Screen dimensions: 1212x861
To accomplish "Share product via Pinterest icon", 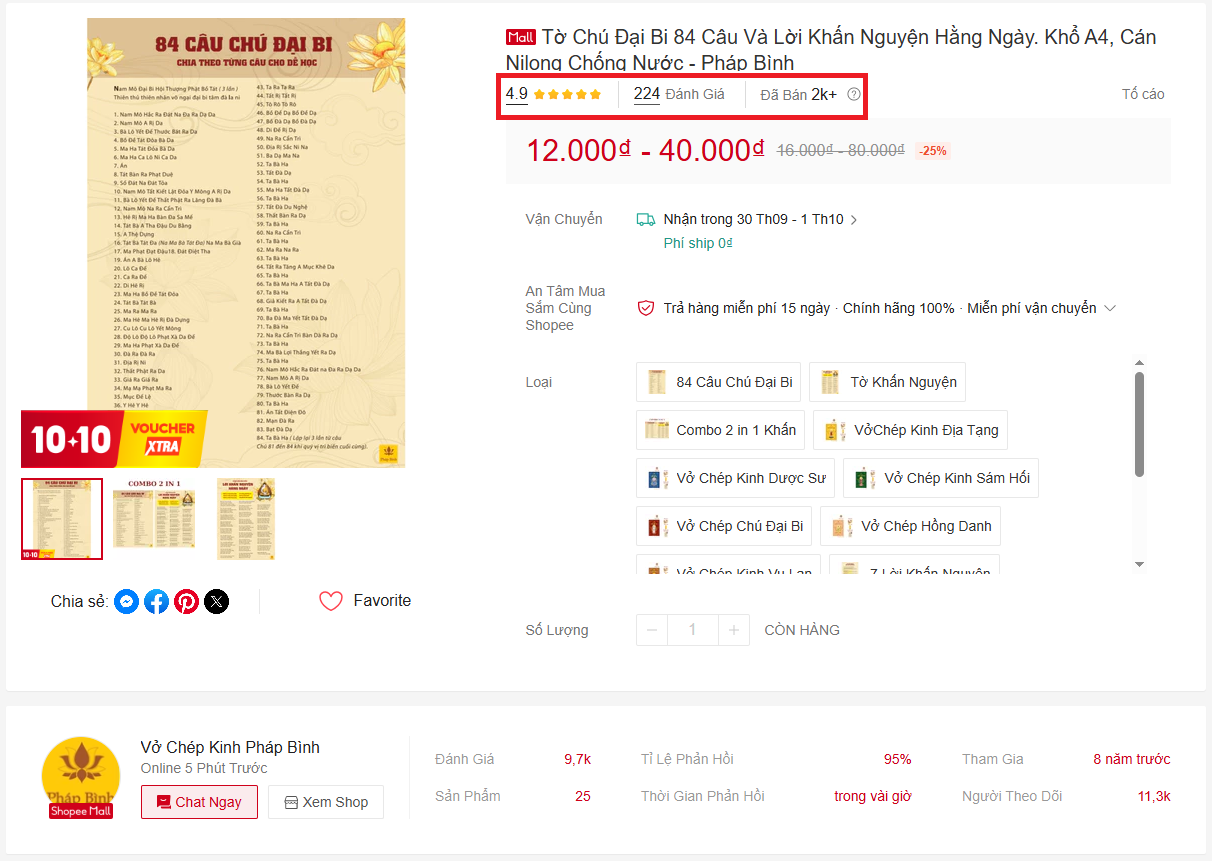I will coord(186,601).
